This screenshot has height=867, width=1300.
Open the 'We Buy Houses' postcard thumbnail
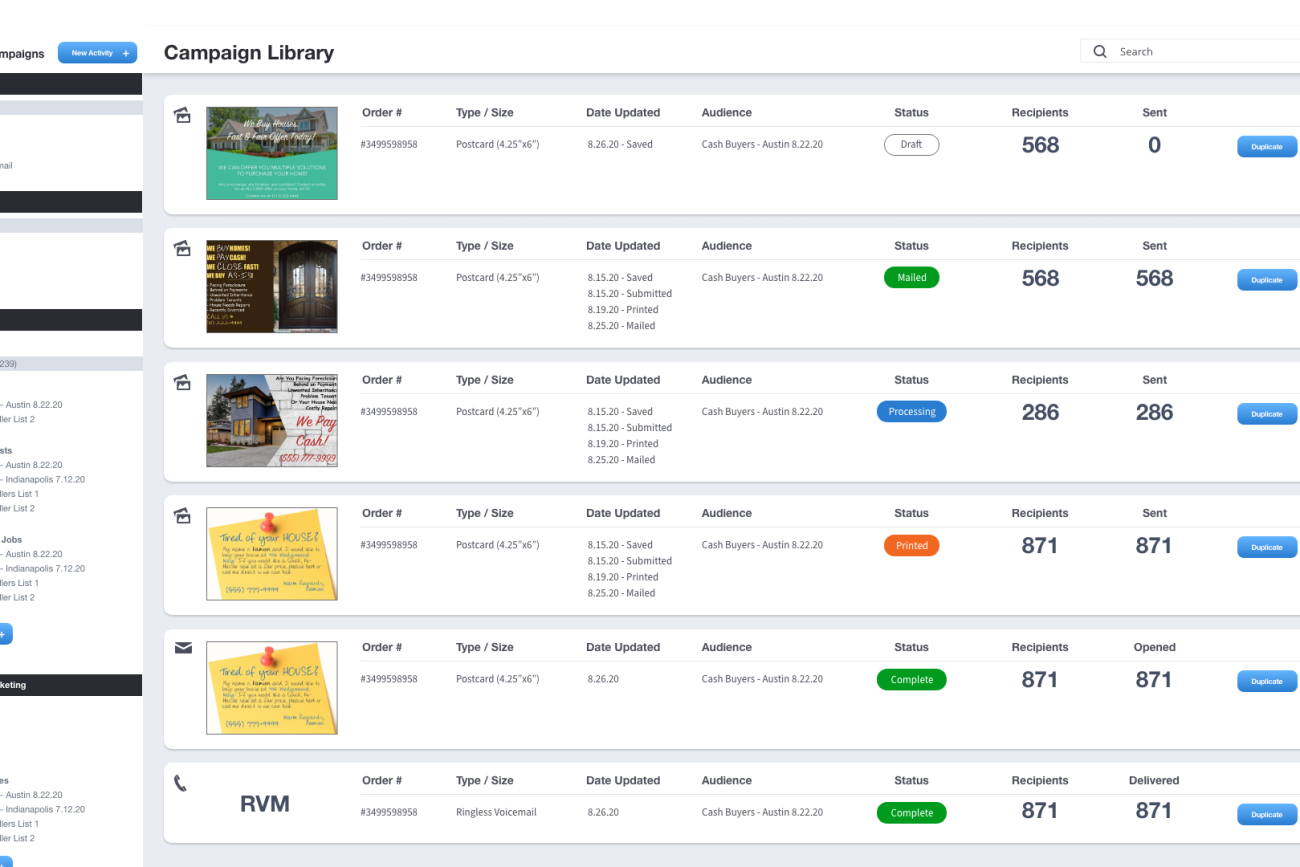(x=272, y=153)
